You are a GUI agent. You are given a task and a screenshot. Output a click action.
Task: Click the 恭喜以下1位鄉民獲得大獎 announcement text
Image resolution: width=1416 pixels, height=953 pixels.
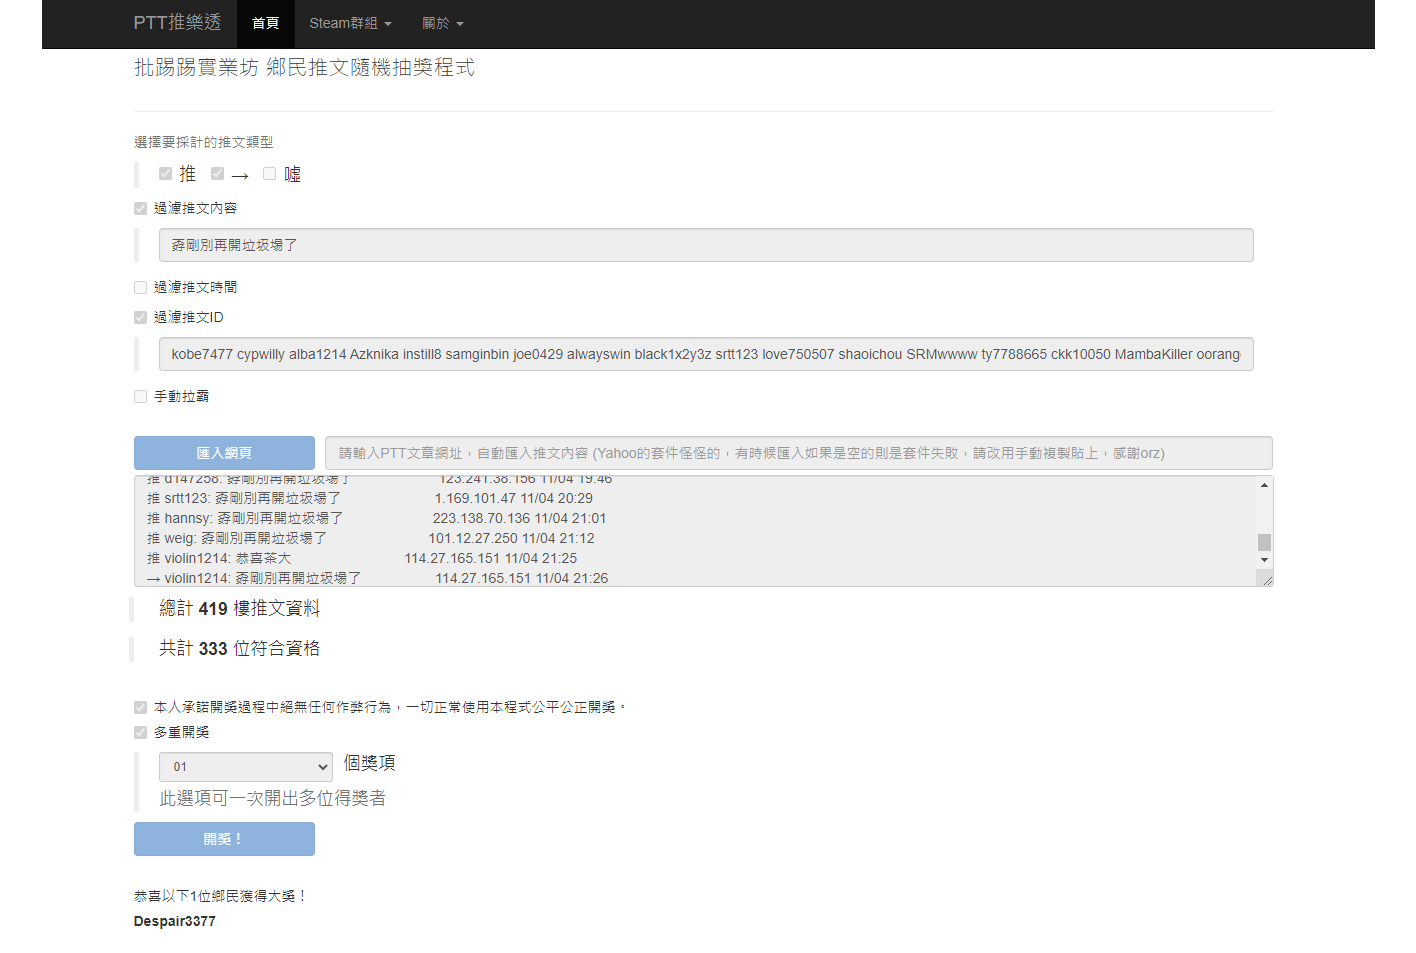click(220, 896)
